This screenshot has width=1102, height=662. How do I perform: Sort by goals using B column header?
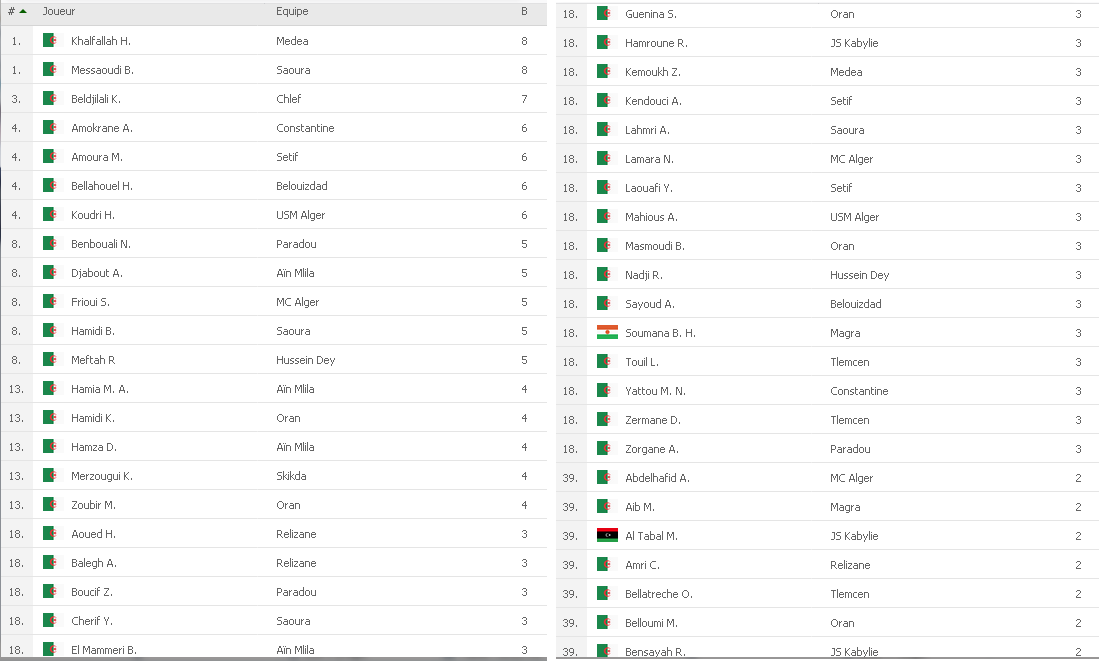pos(524,11)
